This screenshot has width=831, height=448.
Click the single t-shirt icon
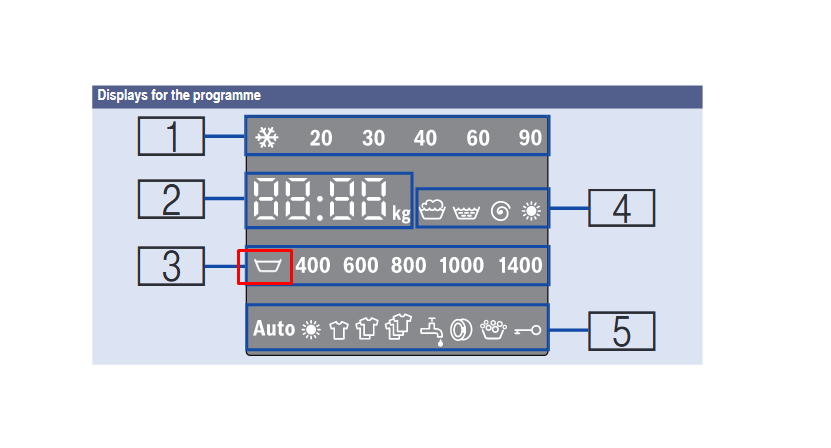pos(338,329)
